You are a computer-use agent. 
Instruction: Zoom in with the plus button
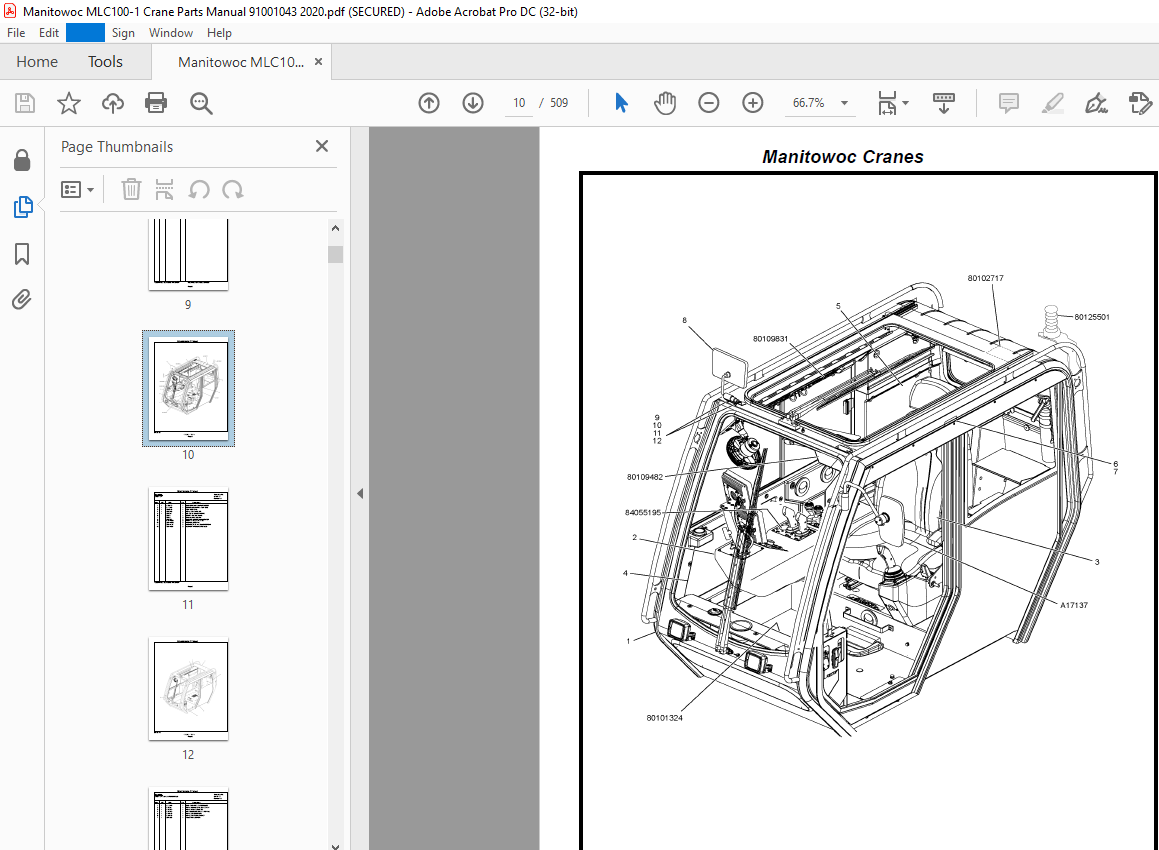(752, 103)
